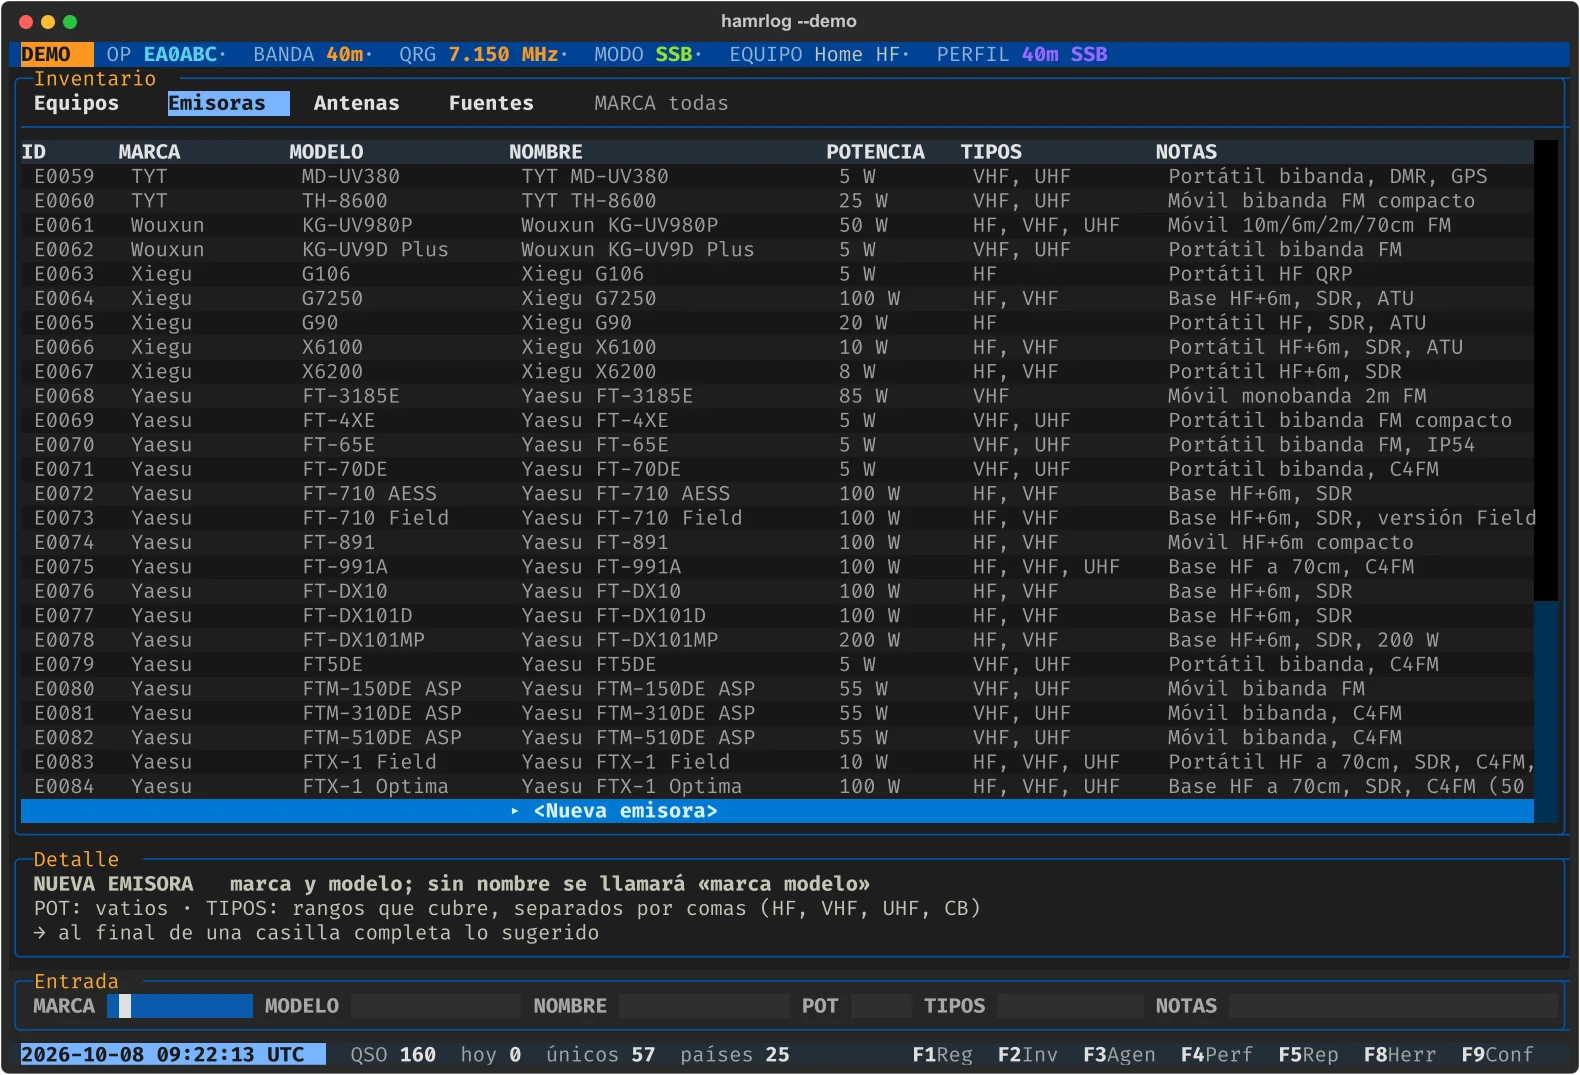Click the MODELO column header
1580x1075 pixels.
coord(326,152)
